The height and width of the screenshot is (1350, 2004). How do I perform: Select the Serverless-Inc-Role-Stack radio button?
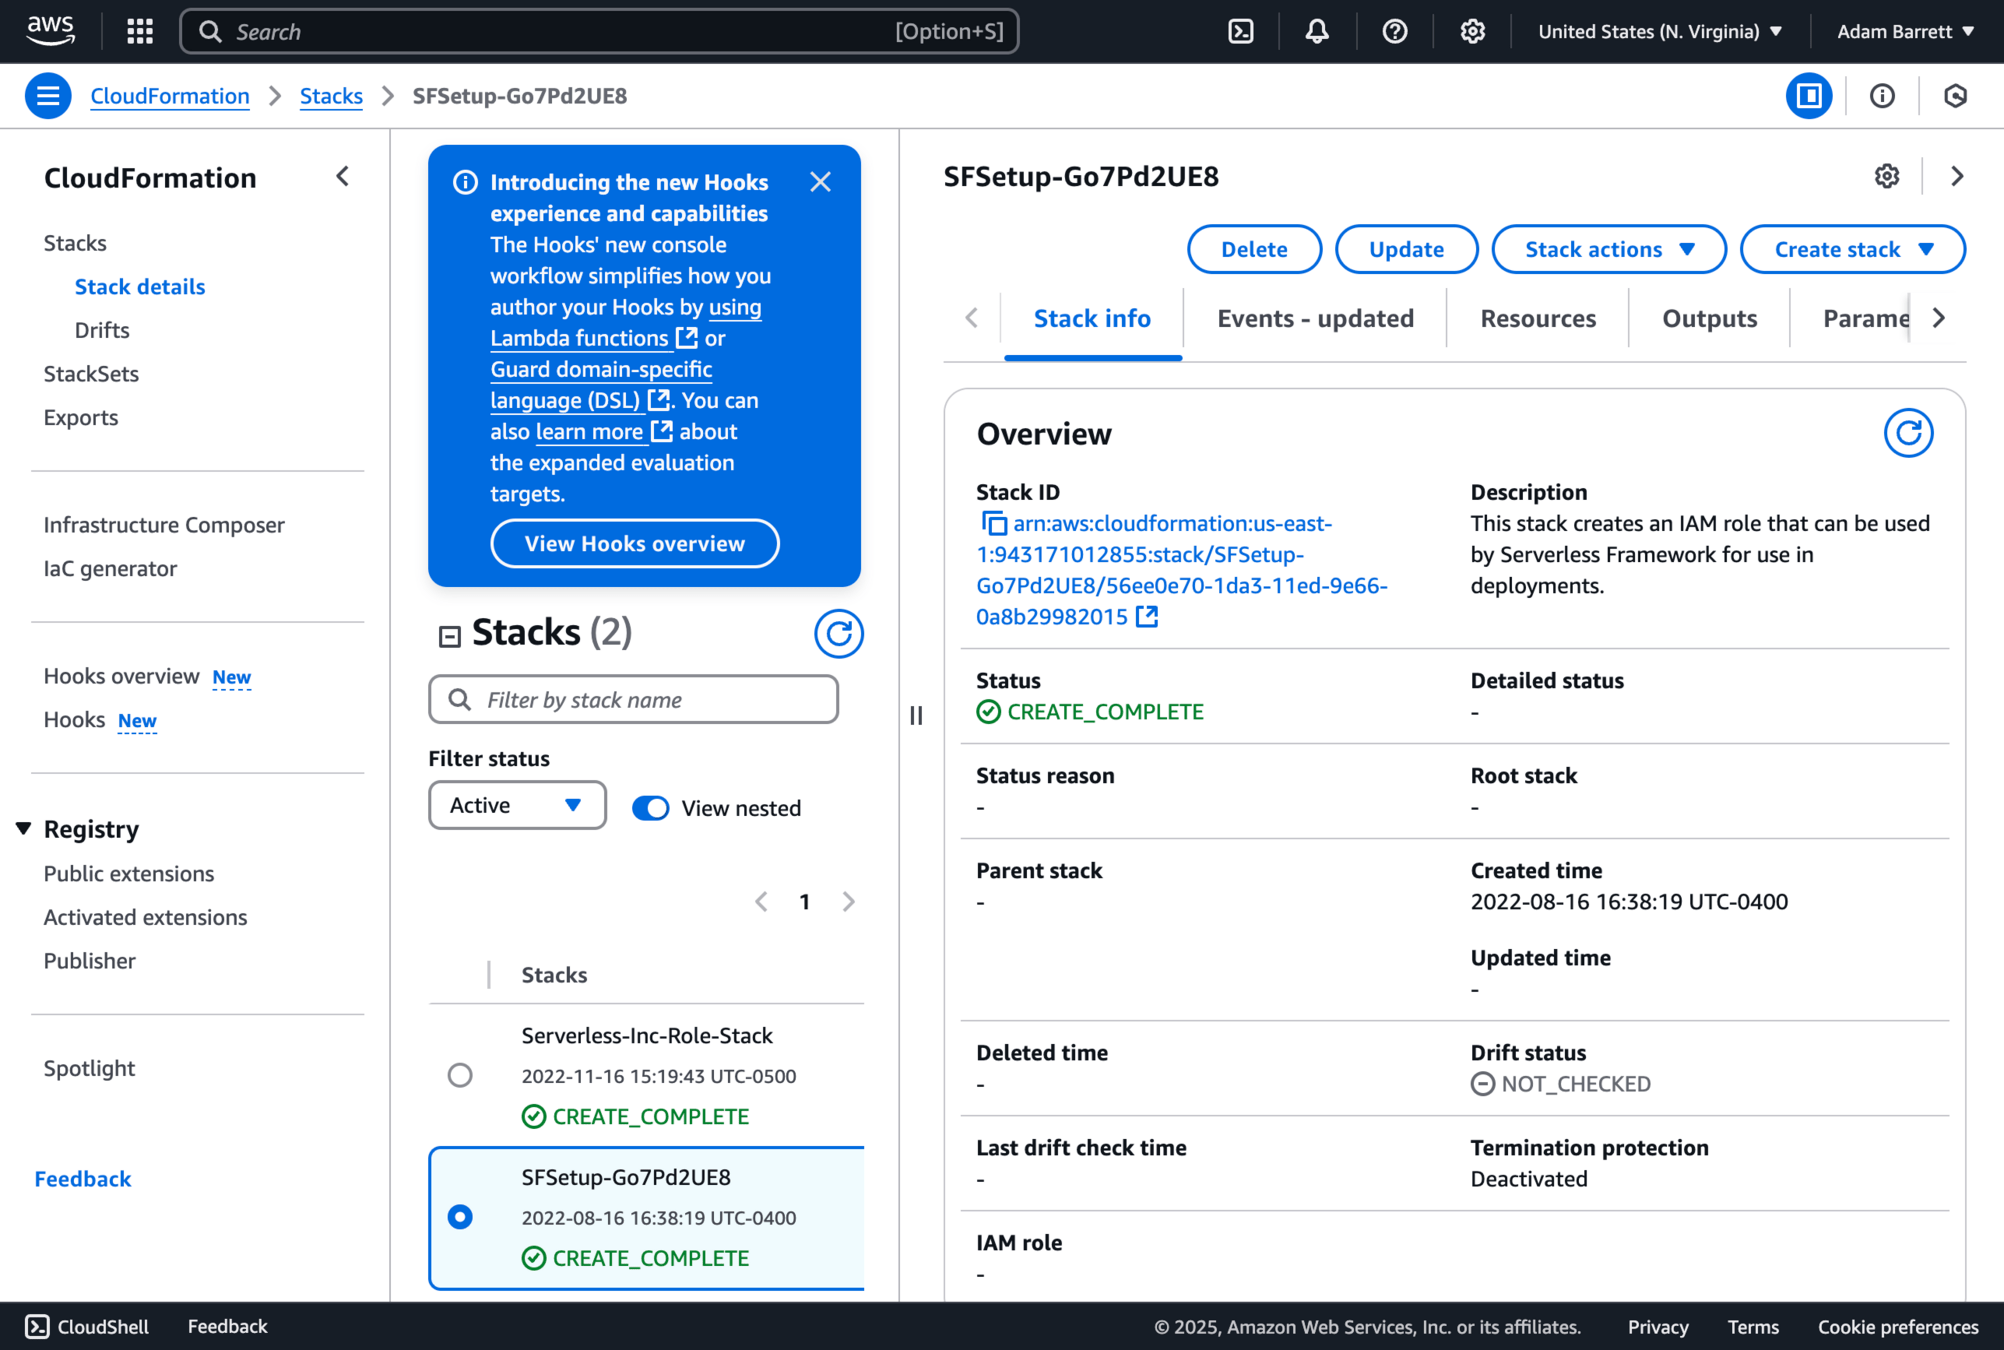tap(460, 1075)
